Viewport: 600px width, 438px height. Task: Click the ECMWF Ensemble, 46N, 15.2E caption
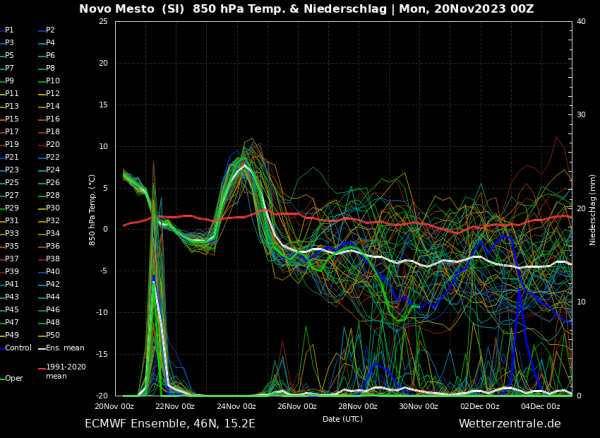170,424
